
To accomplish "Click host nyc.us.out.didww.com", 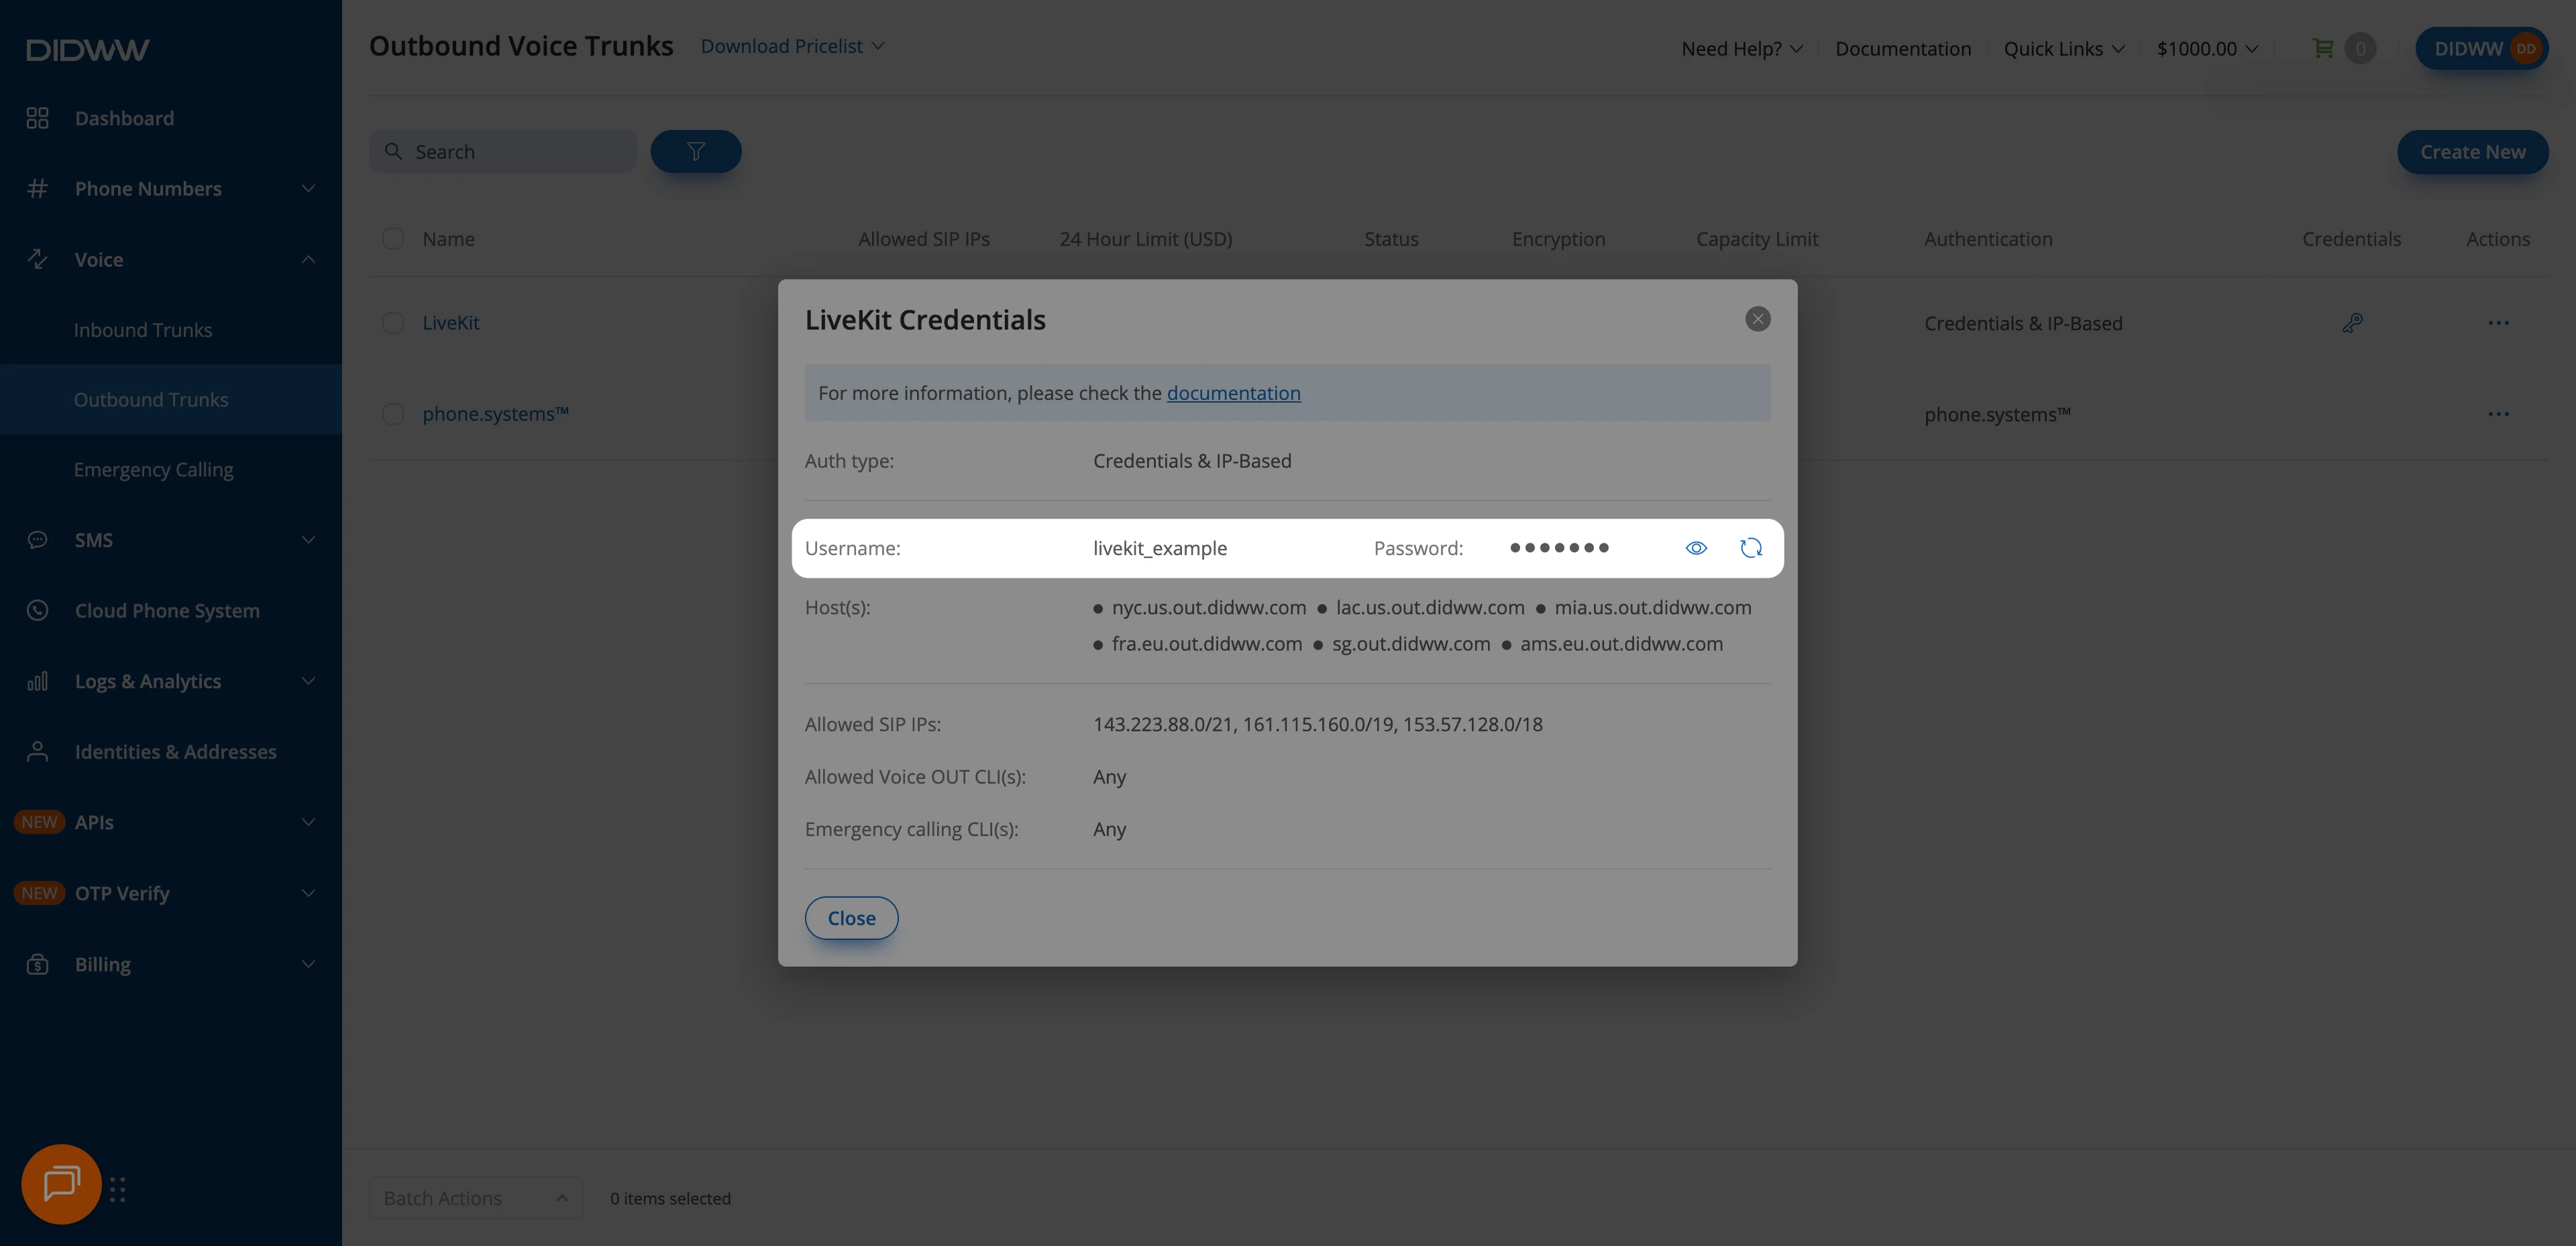I will (x=1208, y=608).
